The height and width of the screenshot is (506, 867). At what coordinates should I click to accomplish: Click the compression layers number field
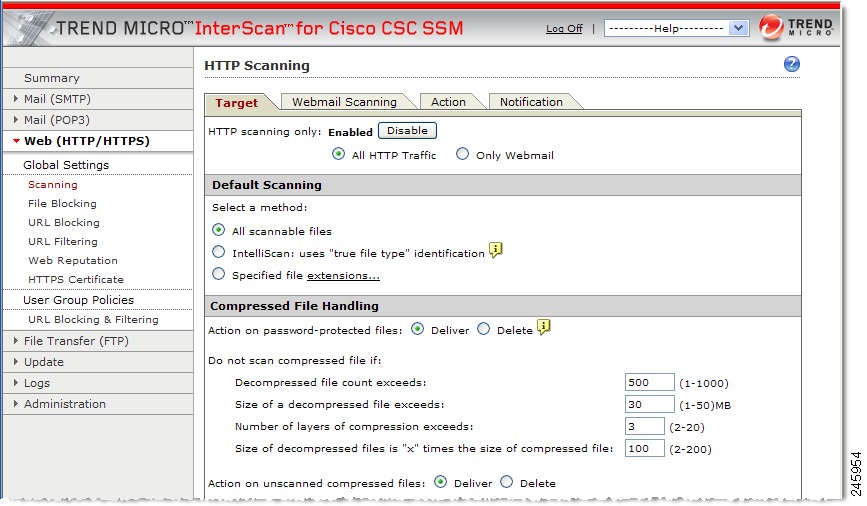click(645, 426)
